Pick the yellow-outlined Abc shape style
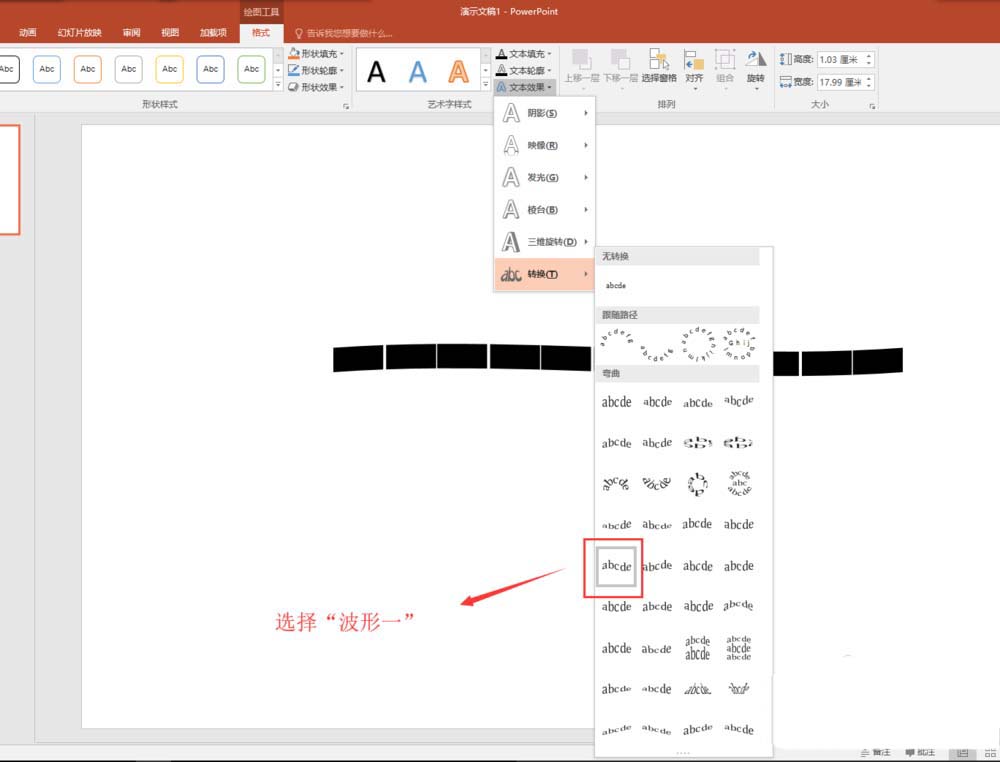Viewport: 1000px width, 762px height. 169,69
